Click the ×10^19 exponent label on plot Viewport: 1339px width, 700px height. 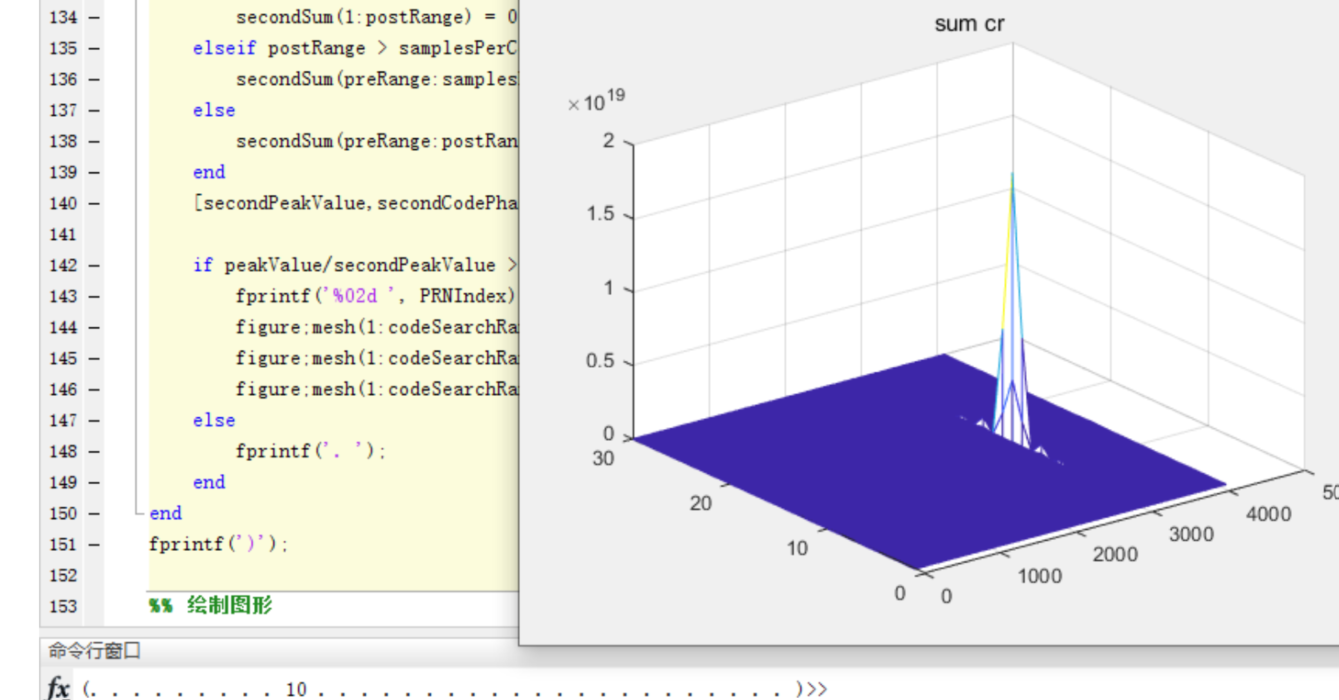[597, 101]
